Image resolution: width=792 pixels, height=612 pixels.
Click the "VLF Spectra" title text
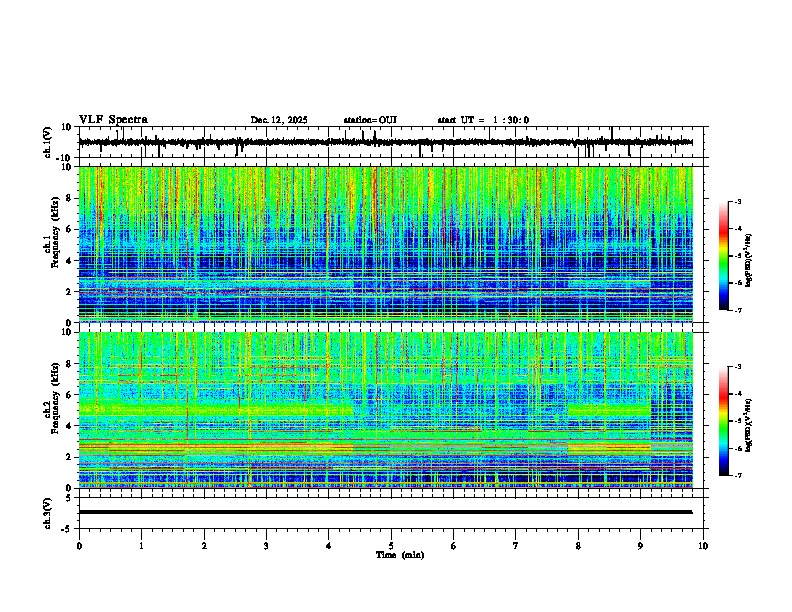[x=113, y=120]
